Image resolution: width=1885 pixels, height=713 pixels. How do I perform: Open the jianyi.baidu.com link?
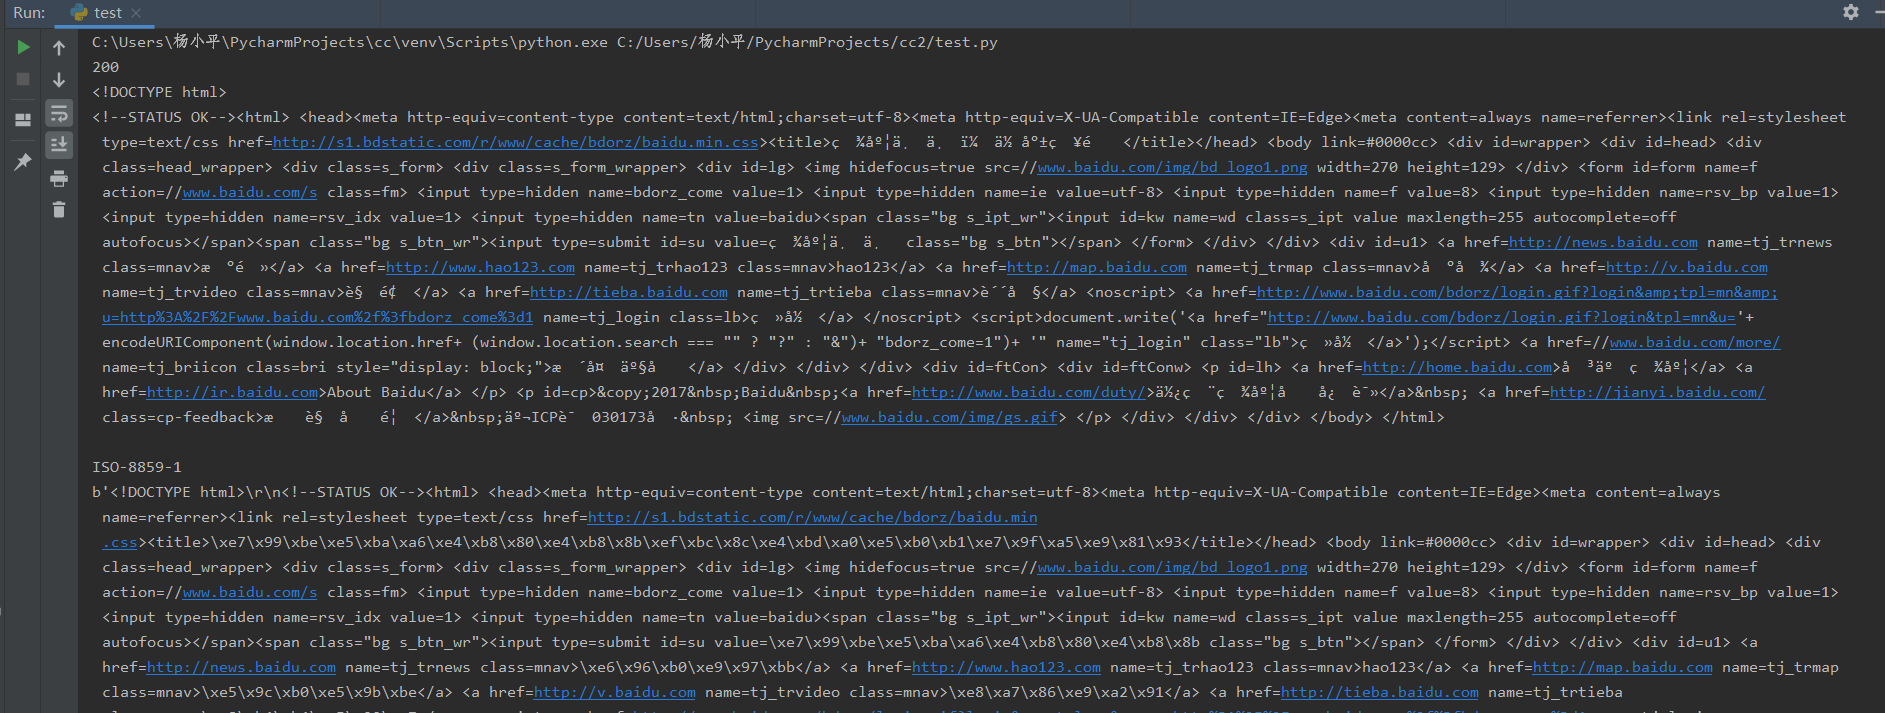pos(1657,392)
